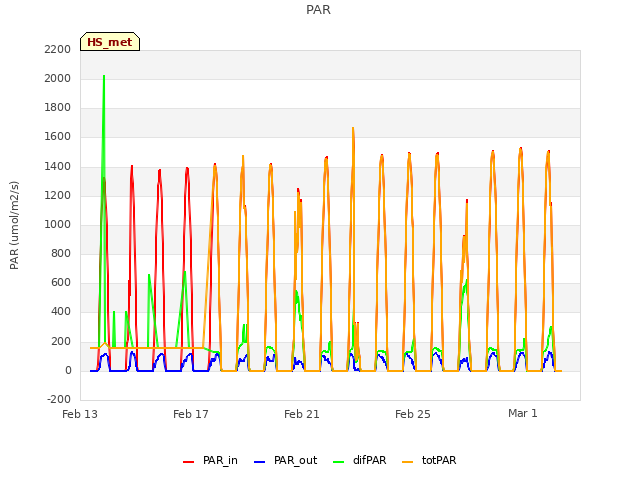Toggle the PAR_in legend entry
This screenshot has height=480, width=640.
(210, 460)
